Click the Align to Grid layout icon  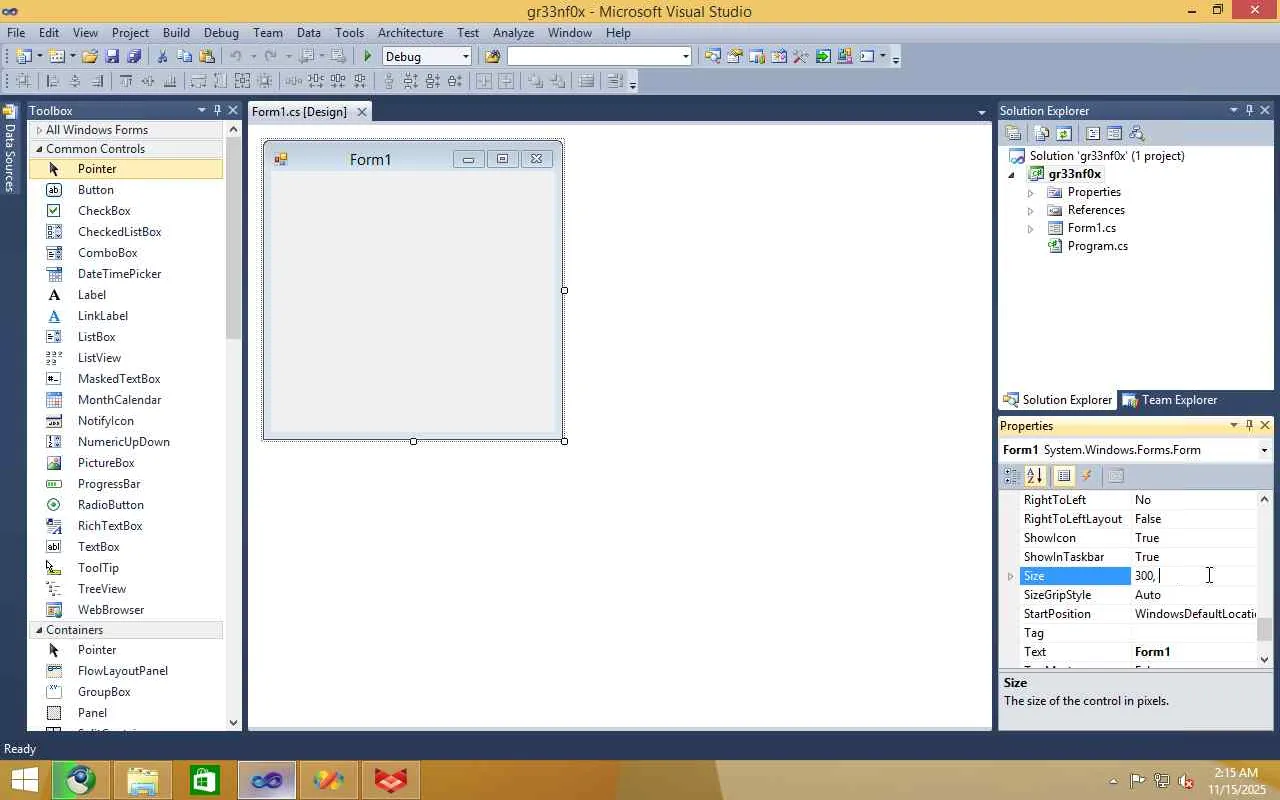point(22,81)
